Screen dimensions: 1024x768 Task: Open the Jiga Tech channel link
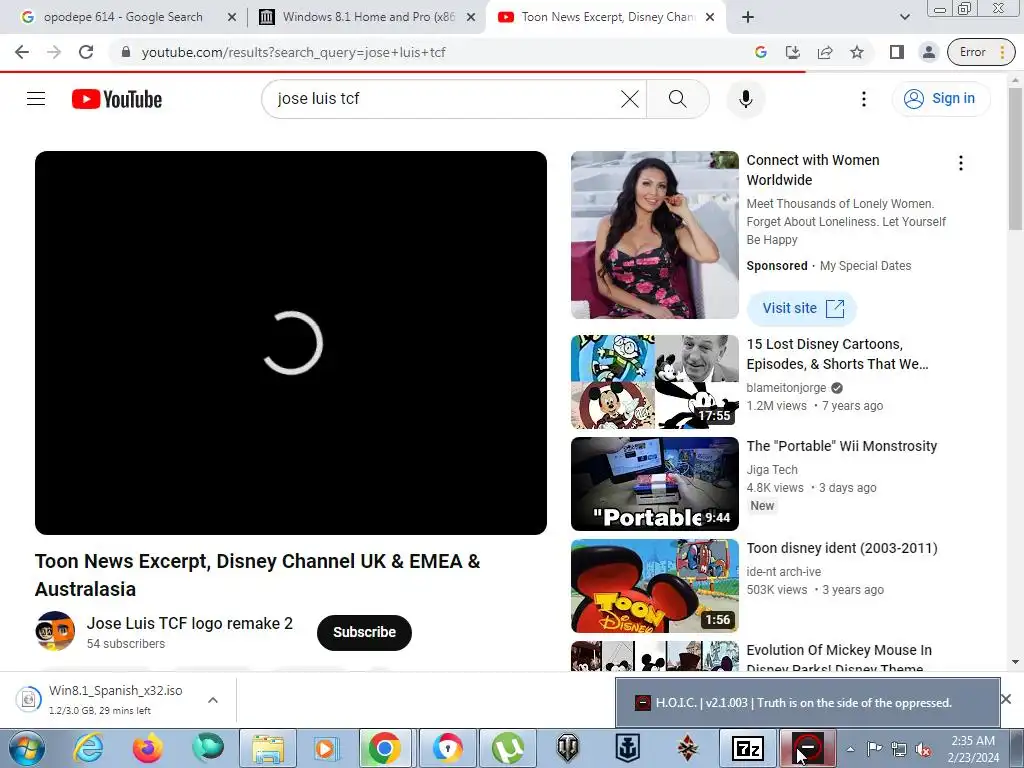click(772, 470)
